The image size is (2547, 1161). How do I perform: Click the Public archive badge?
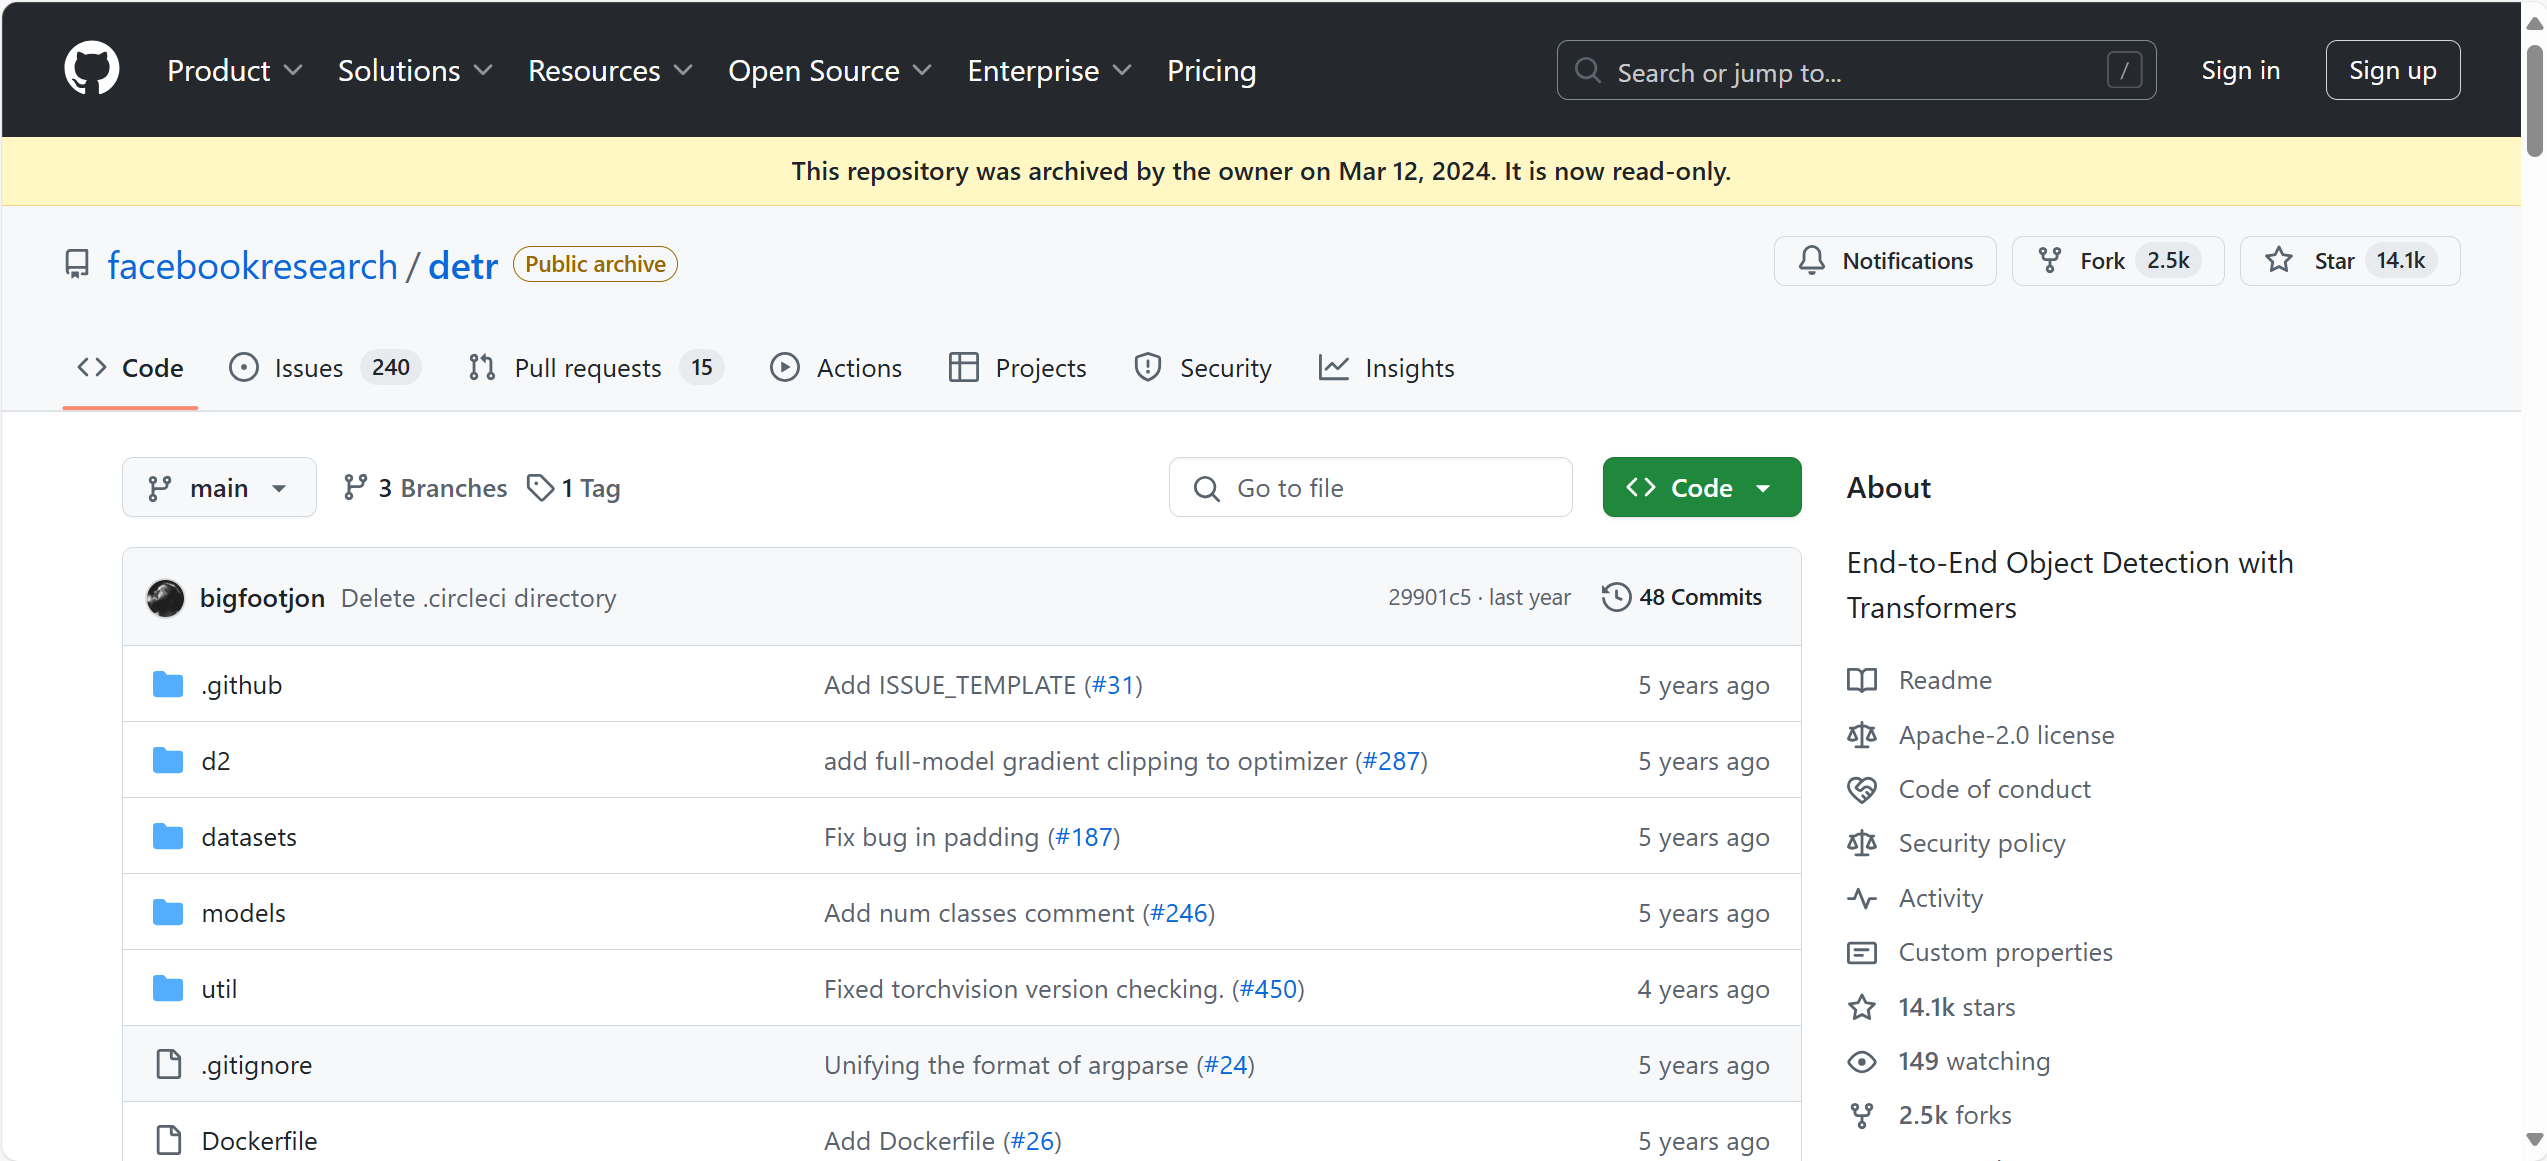tap(595, 264)
